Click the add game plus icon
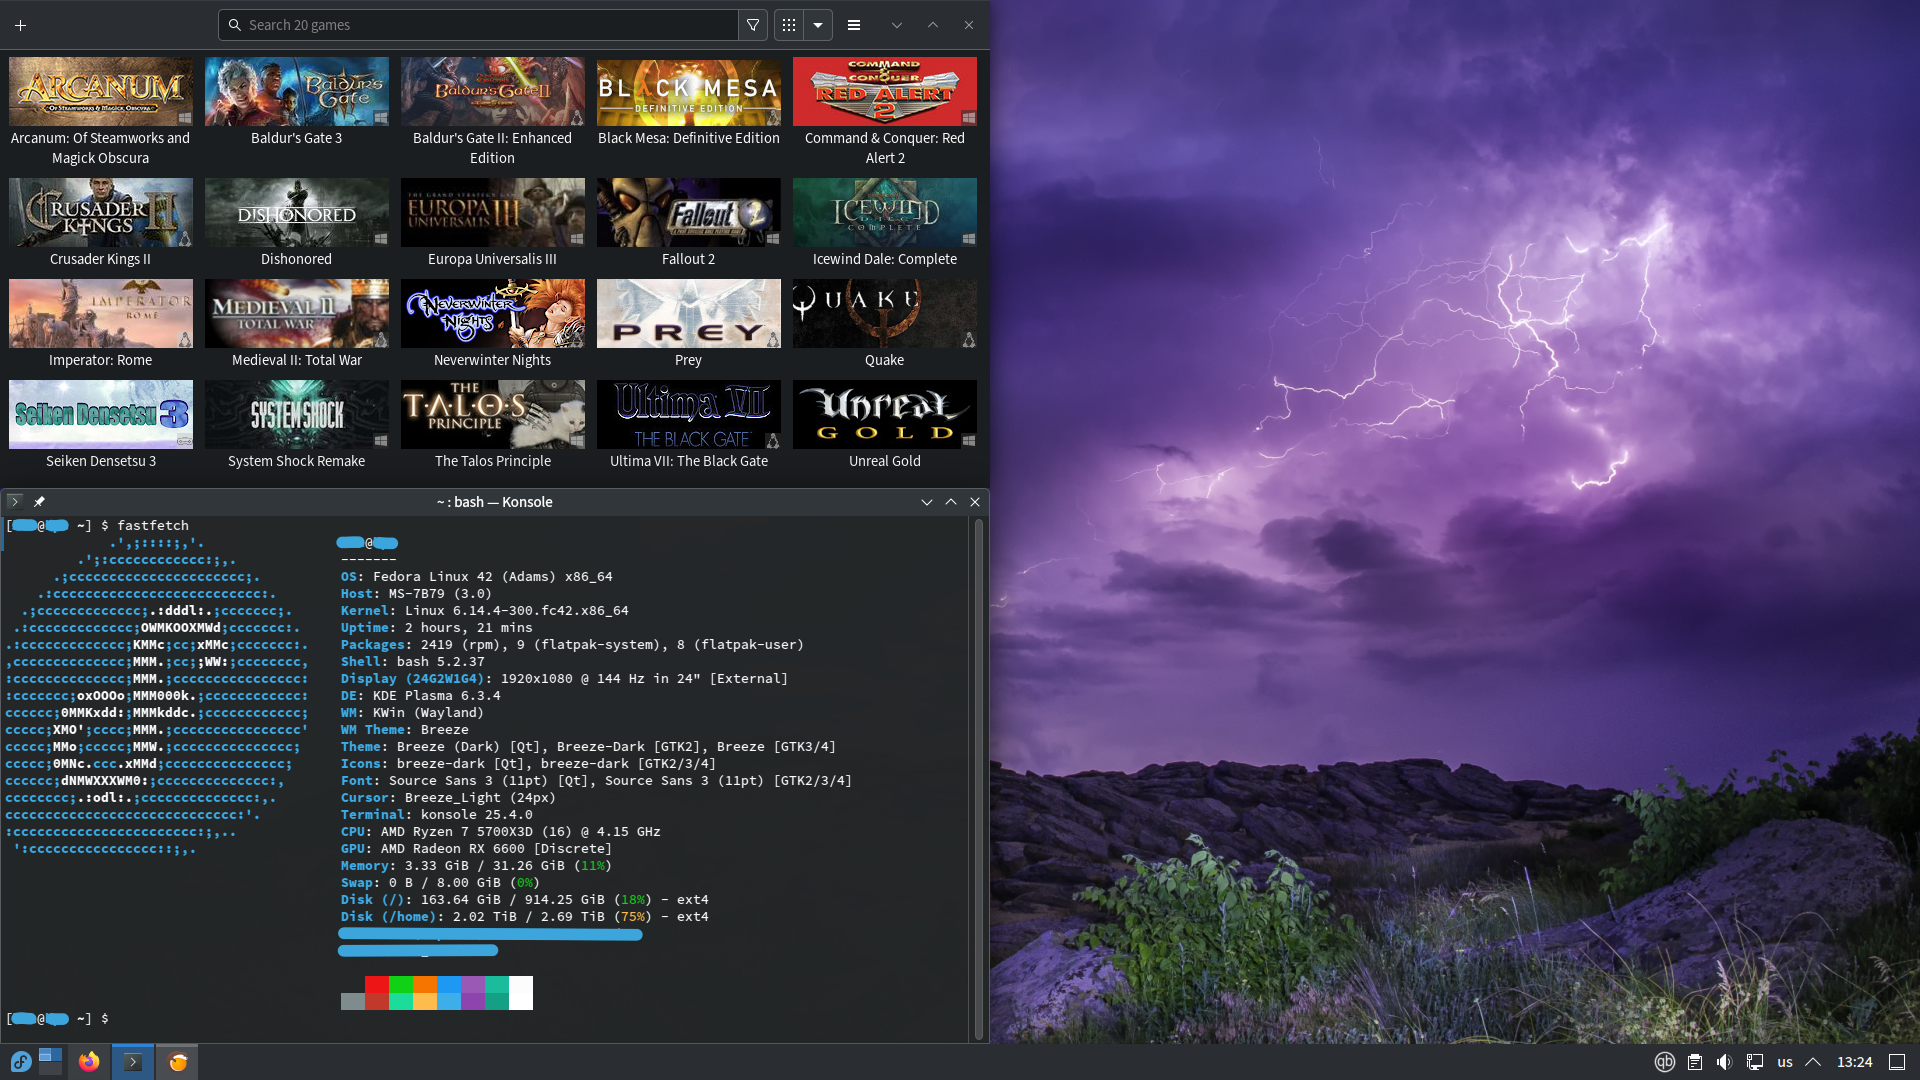This screenshot has height=1080, width=1920. [20, 25]
